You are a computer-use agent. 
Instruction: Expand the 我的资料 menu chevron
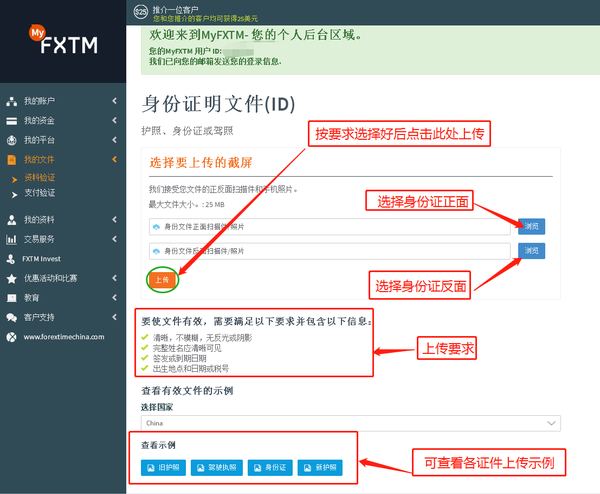(x=115, y=219)
